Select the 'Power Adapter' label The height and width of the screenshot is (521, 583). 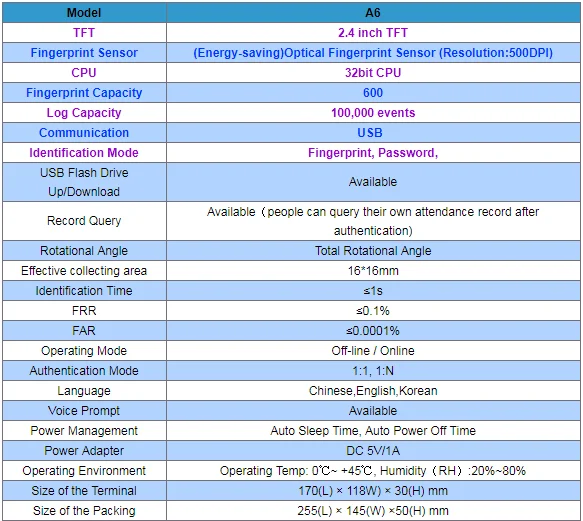point(84,451)
